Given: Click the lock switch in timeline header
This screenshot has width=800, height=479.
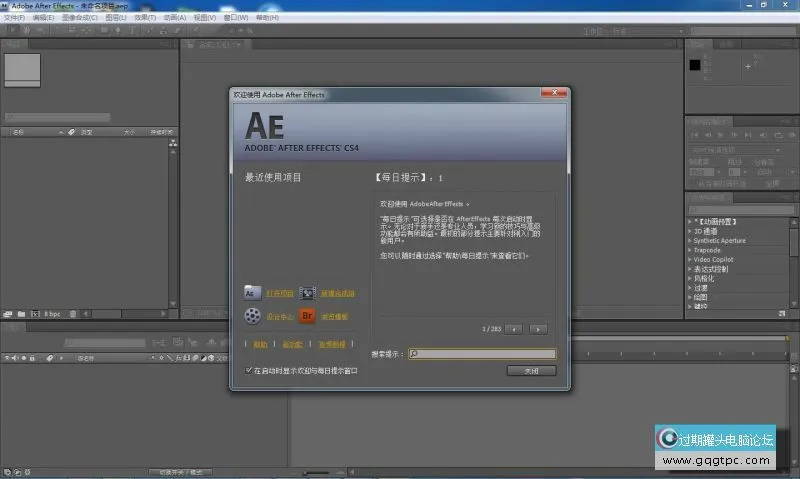Looking at the screenshot, I should [32, 358].
